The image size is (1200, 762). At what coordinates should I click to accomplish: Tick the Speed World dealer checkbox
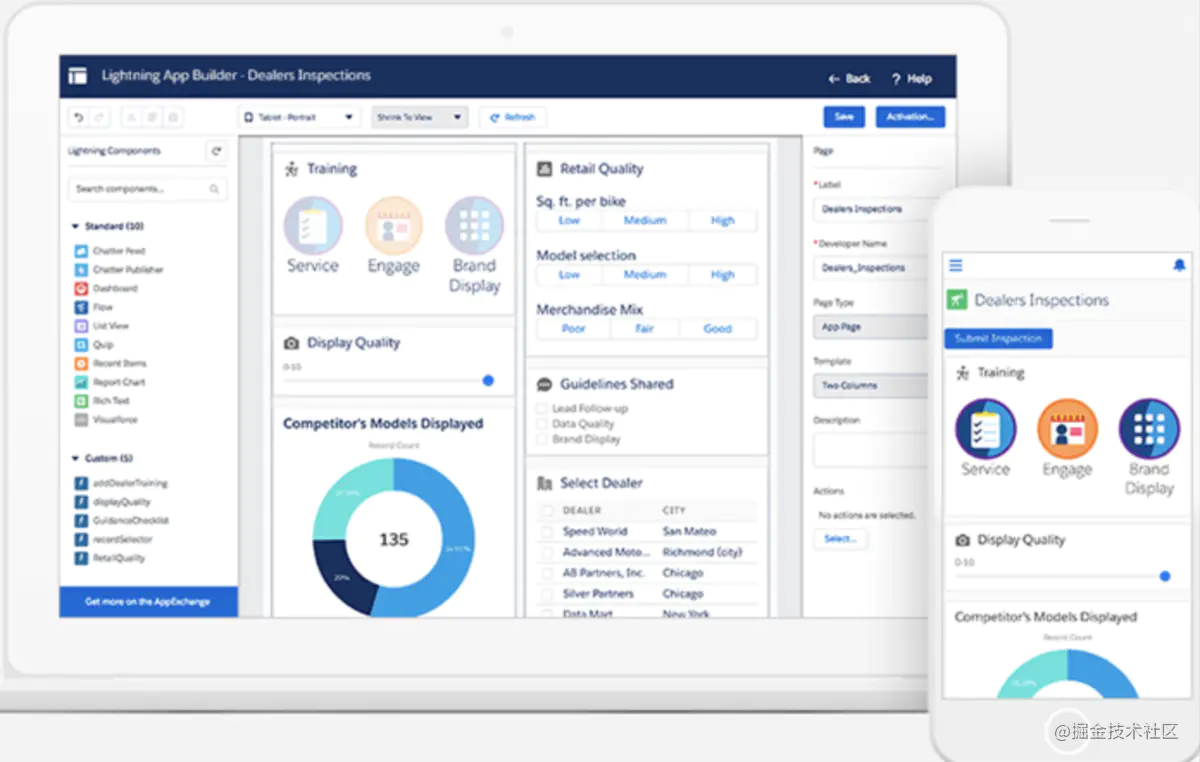click(x=546, y=532)
